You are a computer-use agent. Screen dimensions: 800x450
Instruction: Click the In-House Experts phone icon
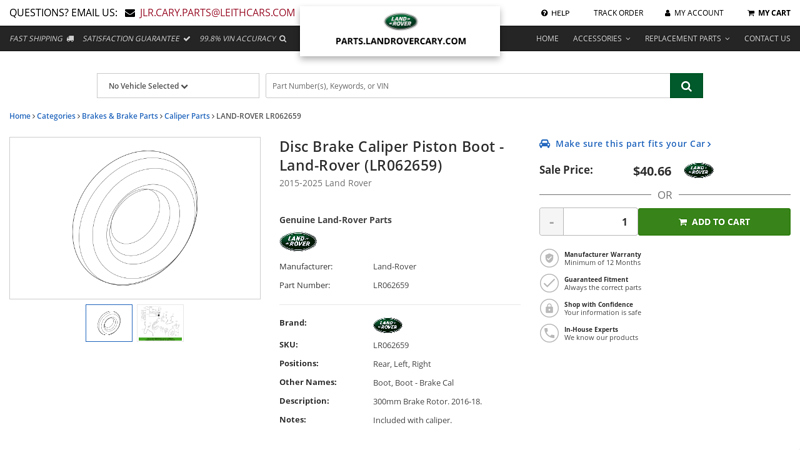549,333
